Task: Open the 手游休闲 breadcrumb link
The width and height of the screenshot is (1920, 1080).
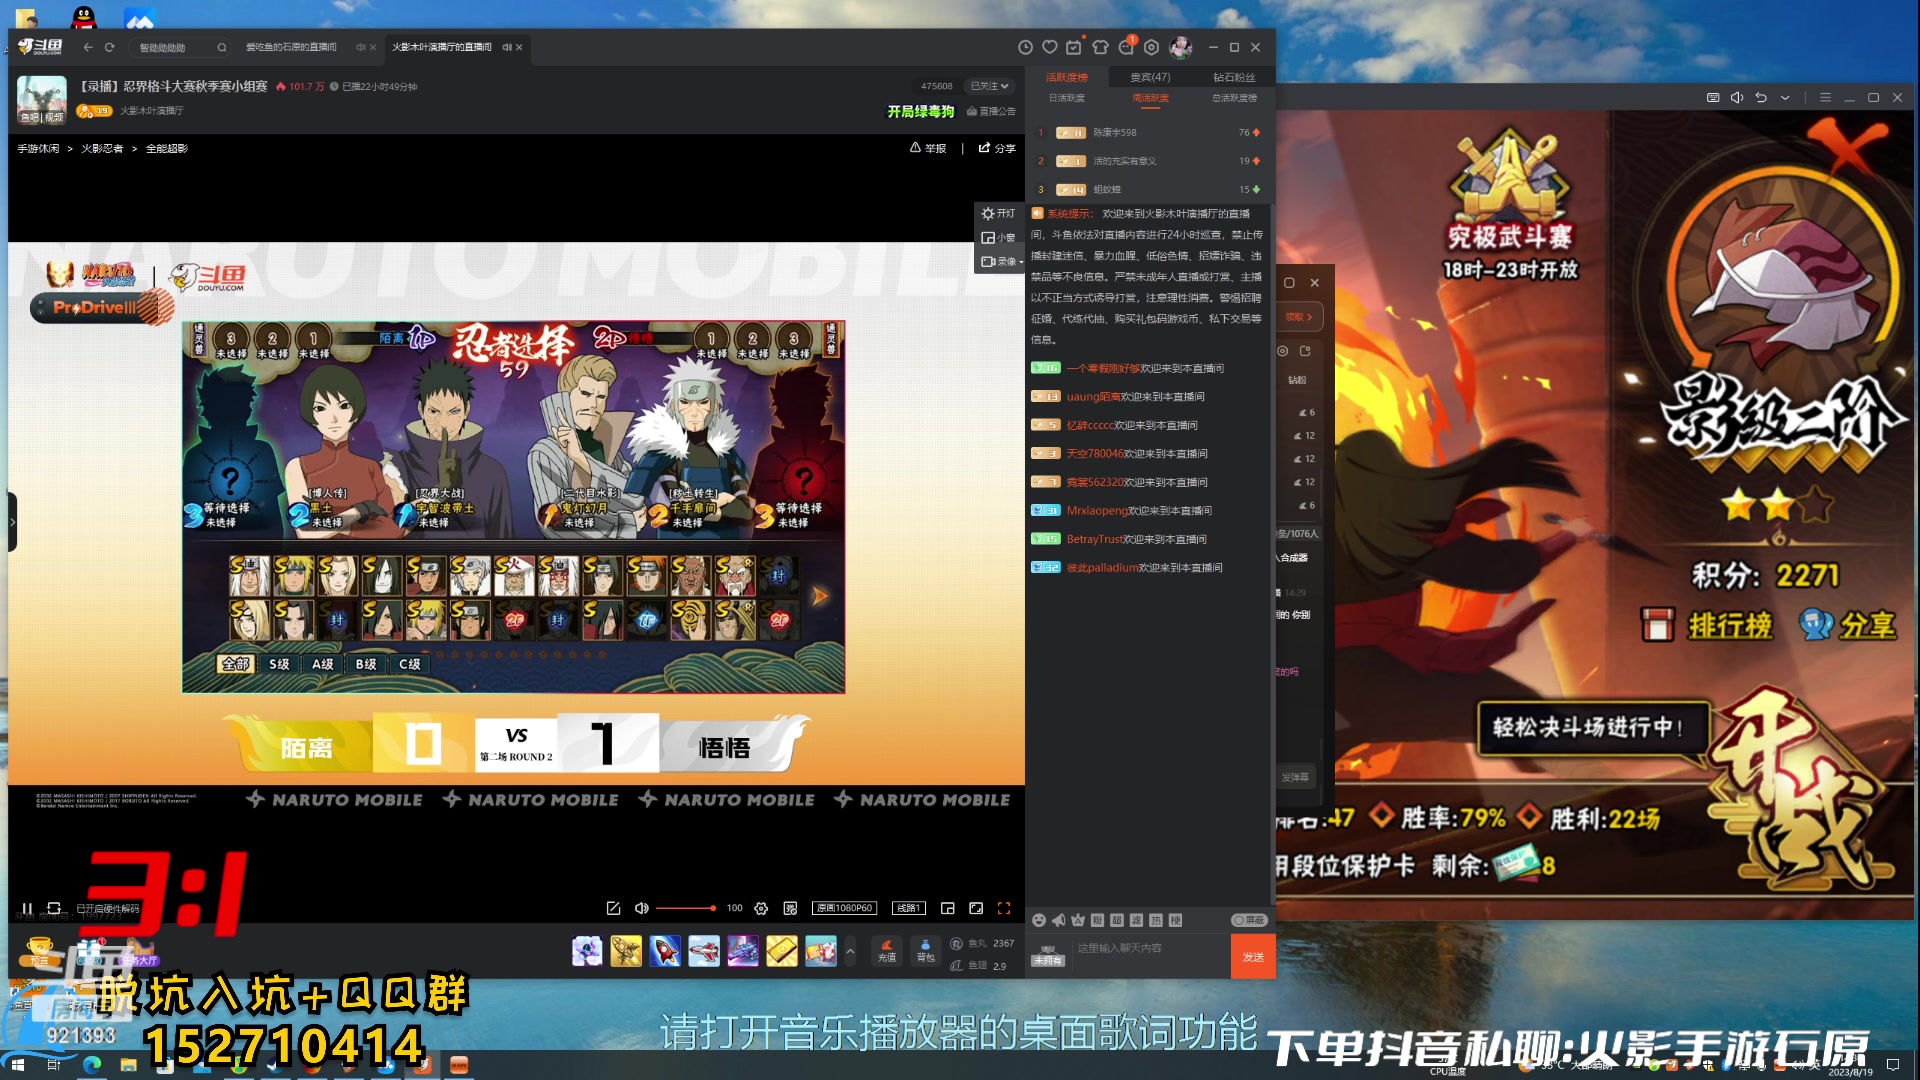Action: point(38,148)
